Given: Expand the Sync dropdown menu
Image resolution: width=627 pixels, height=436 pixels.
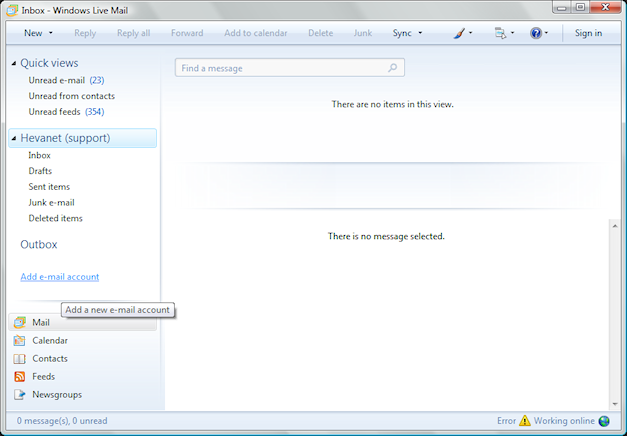Looking at the screenshot, I should coord(420,33).
